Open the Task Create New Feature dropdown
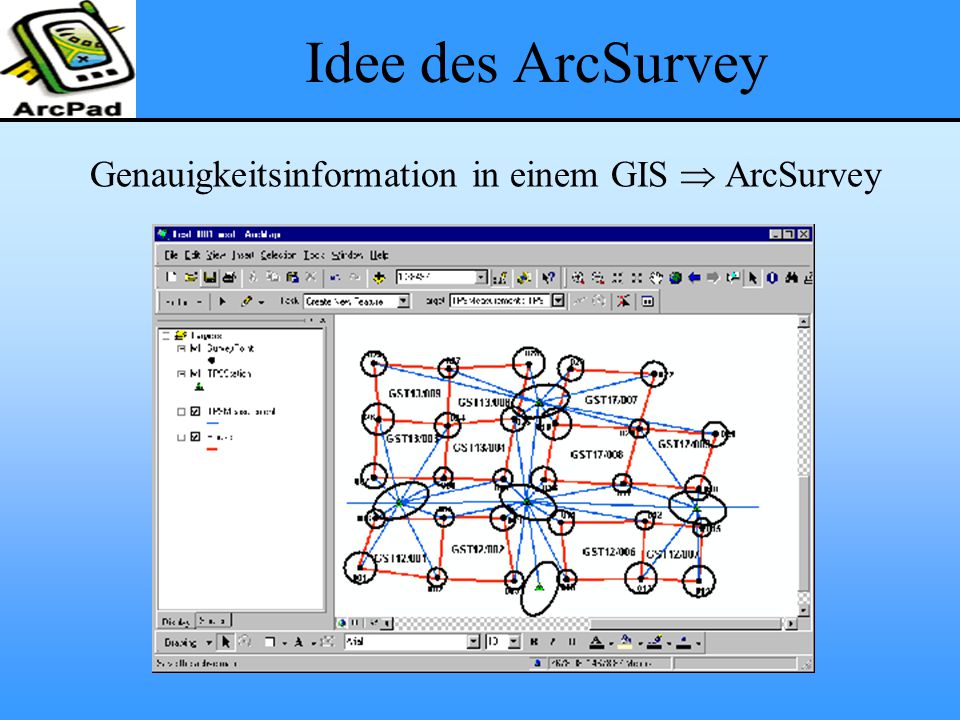960x720 pixels. 403,301
